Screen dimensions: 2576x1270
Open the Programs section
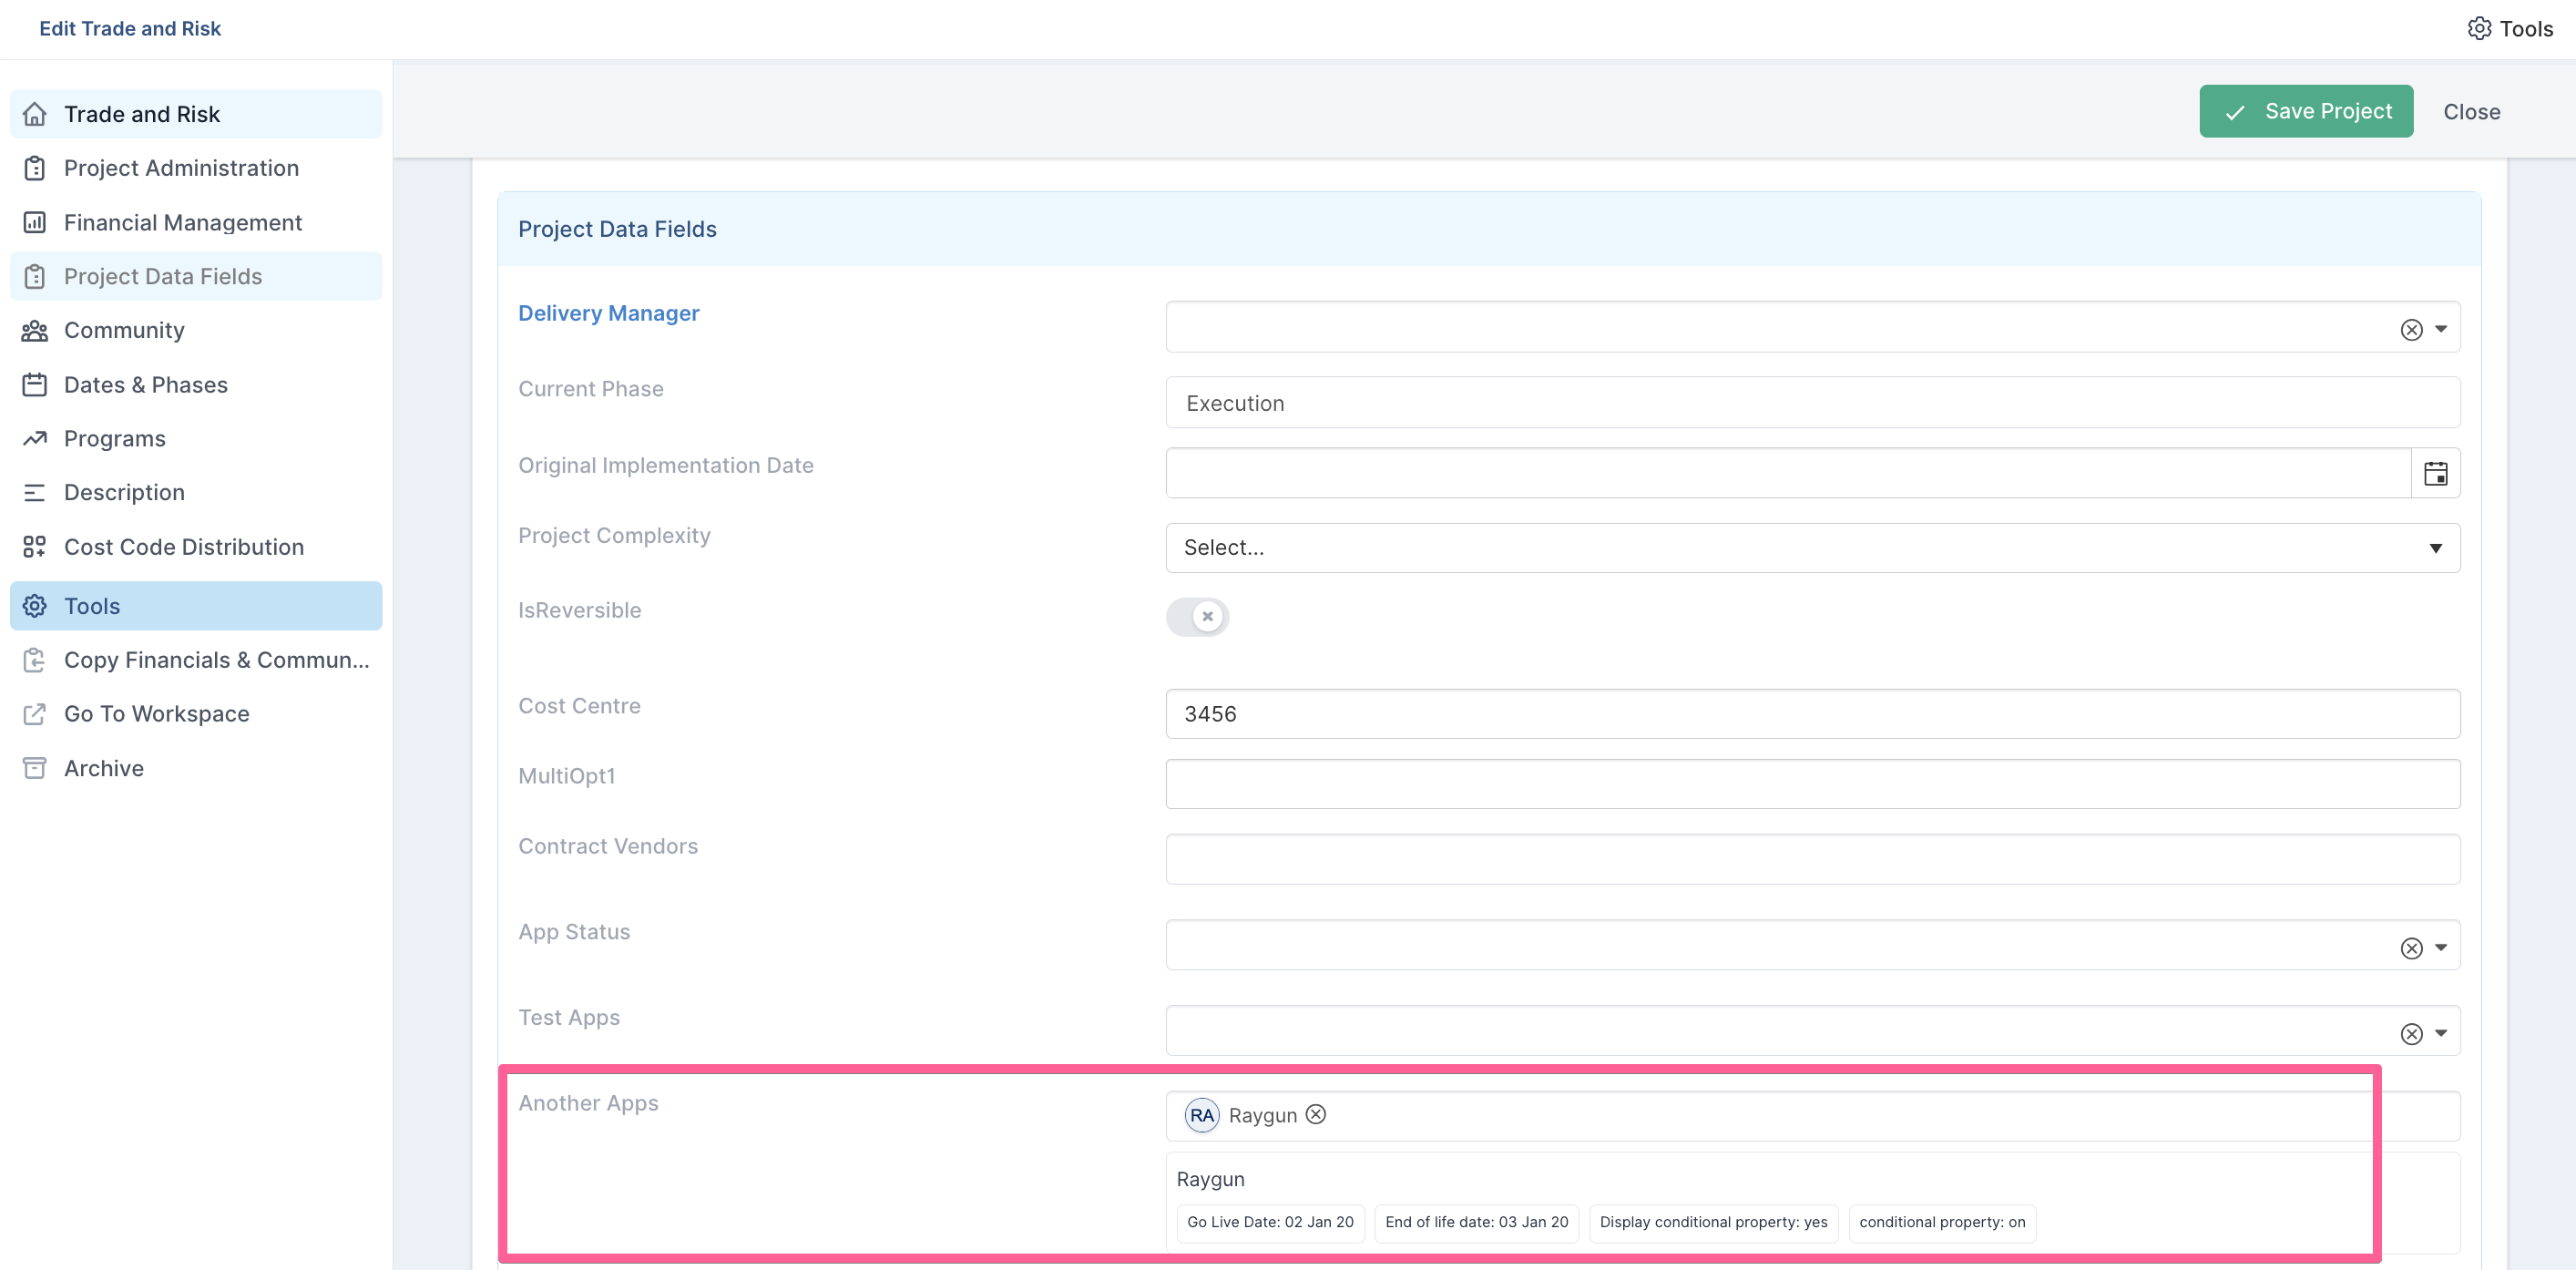click(x=196, y=438)
